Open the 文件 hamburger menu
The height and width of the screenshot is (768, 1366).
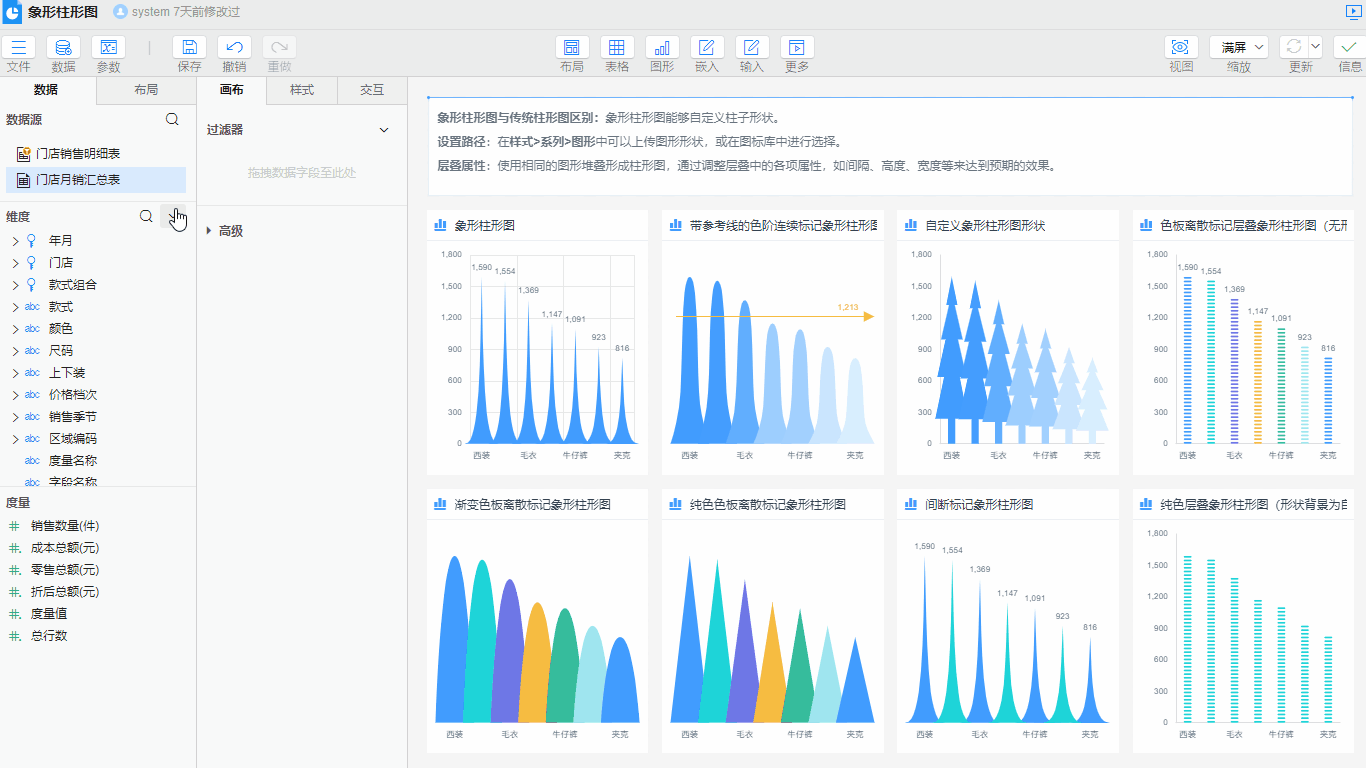19,48
